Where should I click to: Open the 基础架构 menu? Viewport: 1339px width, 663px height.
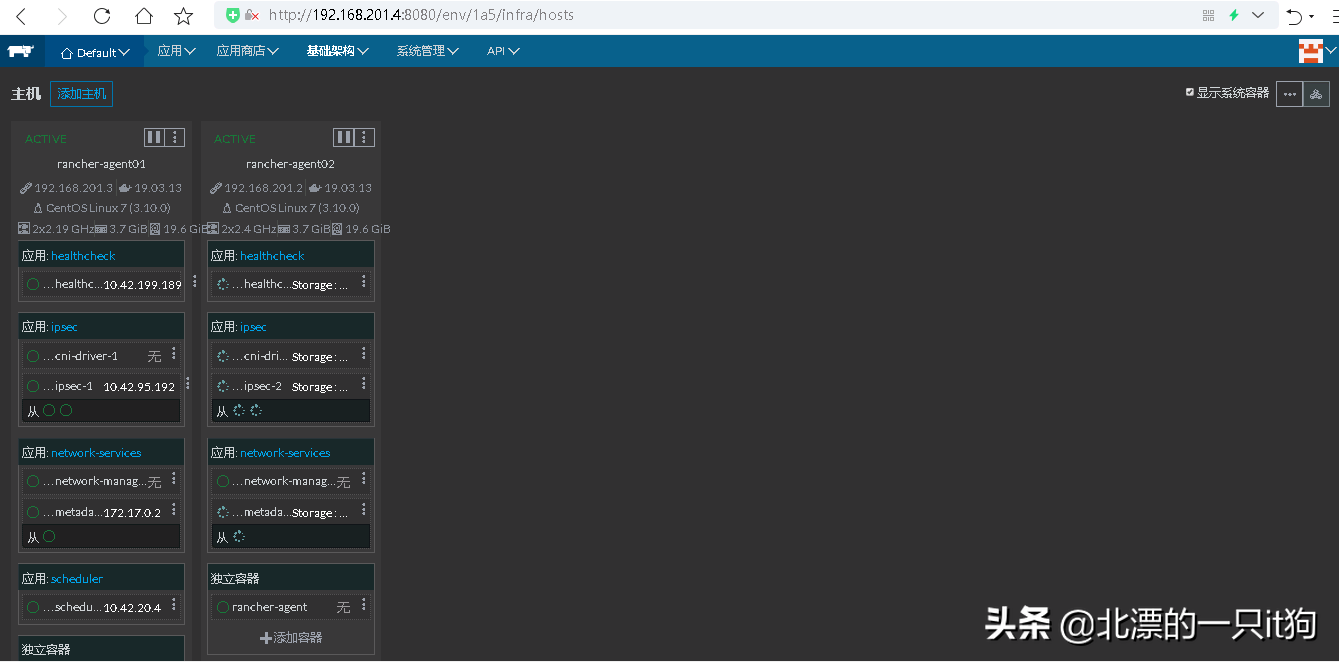click(x=337, y=51)
